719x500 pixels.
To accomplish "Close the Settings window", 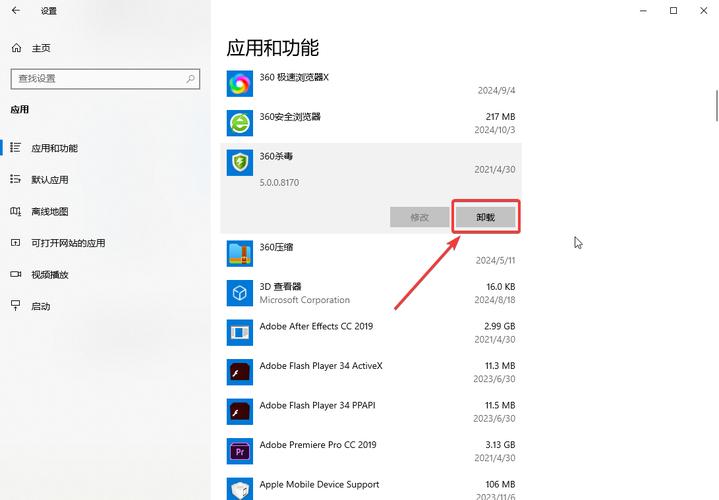I will (x=704, y=11).
